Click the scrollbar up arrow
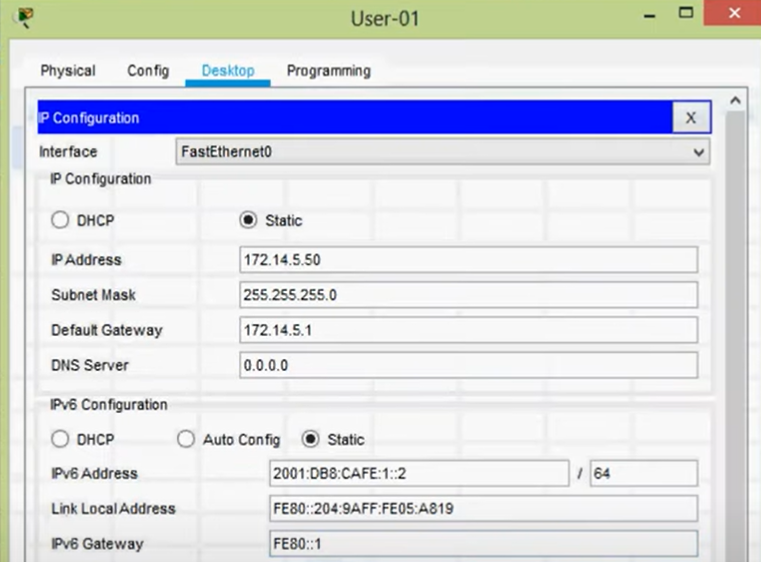The width and height of the screenshot is (761, 562). (735, 100)
